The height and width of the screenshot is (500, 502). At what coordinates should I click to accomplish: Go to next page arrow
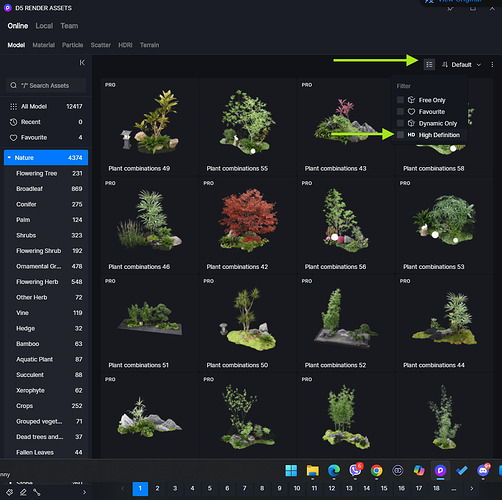pos(471,488)
